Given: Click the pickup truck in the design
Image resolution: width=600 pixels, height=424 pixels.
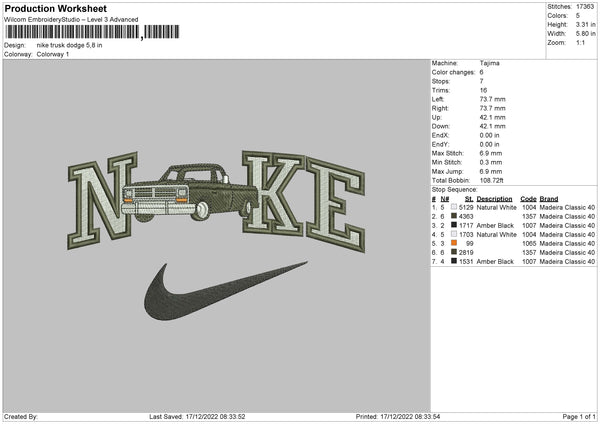Looking at the screenshot, I should click(x=190, y=192).
